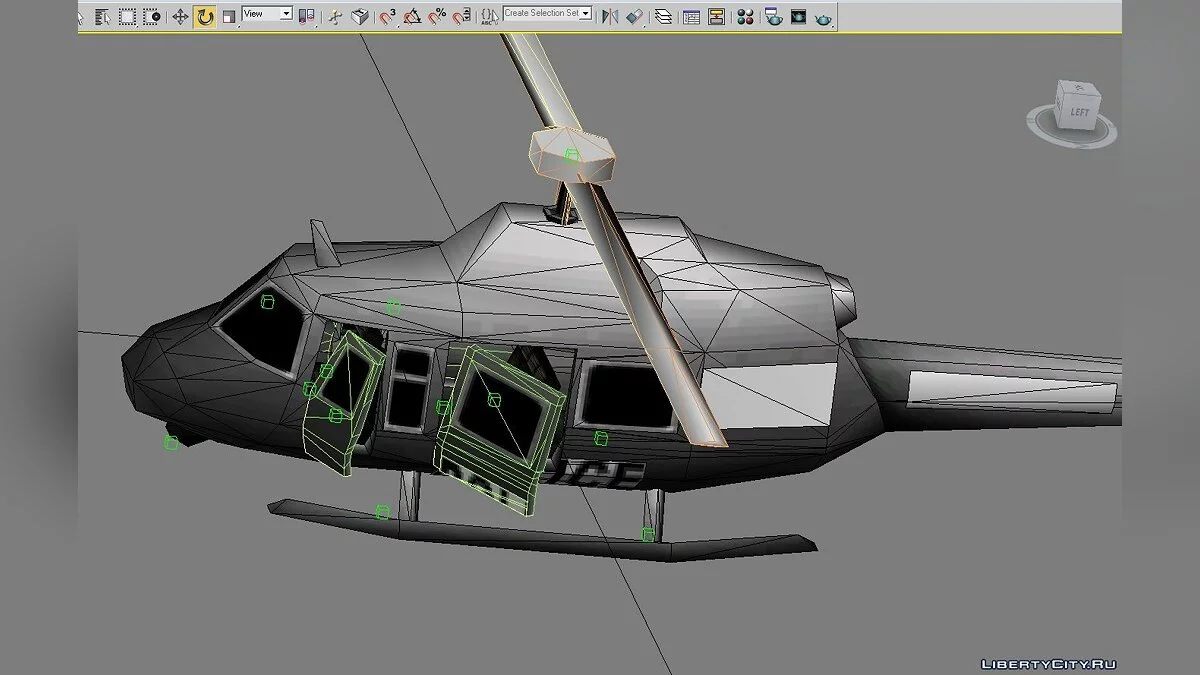
Task: Show the Rendered Frame Window
Action: [798, 16]
